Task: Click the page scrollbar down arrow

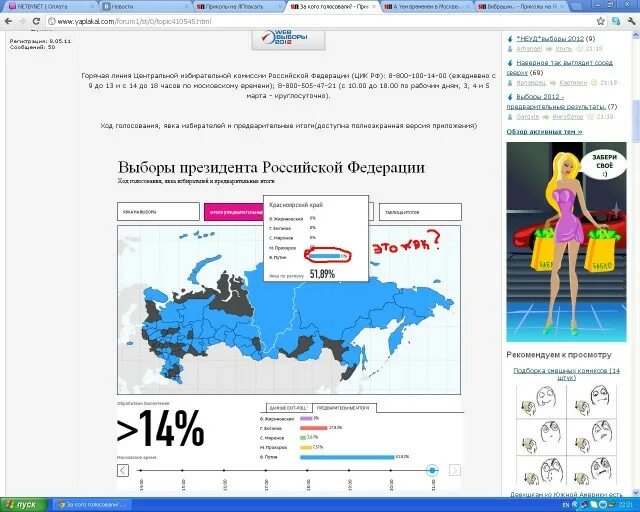Action: (x=636, y=494)
